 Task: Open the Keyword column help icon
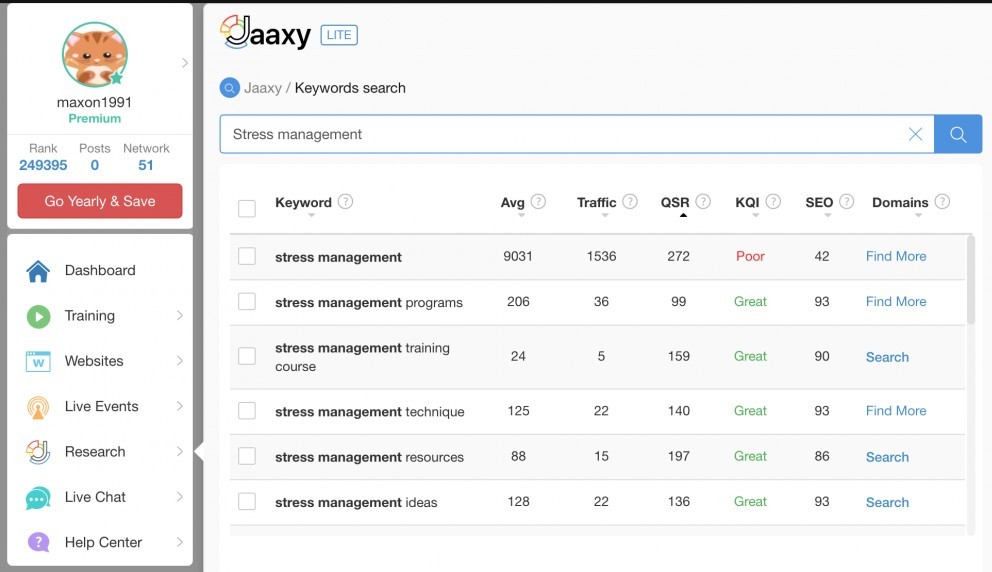tap(345, 202)
